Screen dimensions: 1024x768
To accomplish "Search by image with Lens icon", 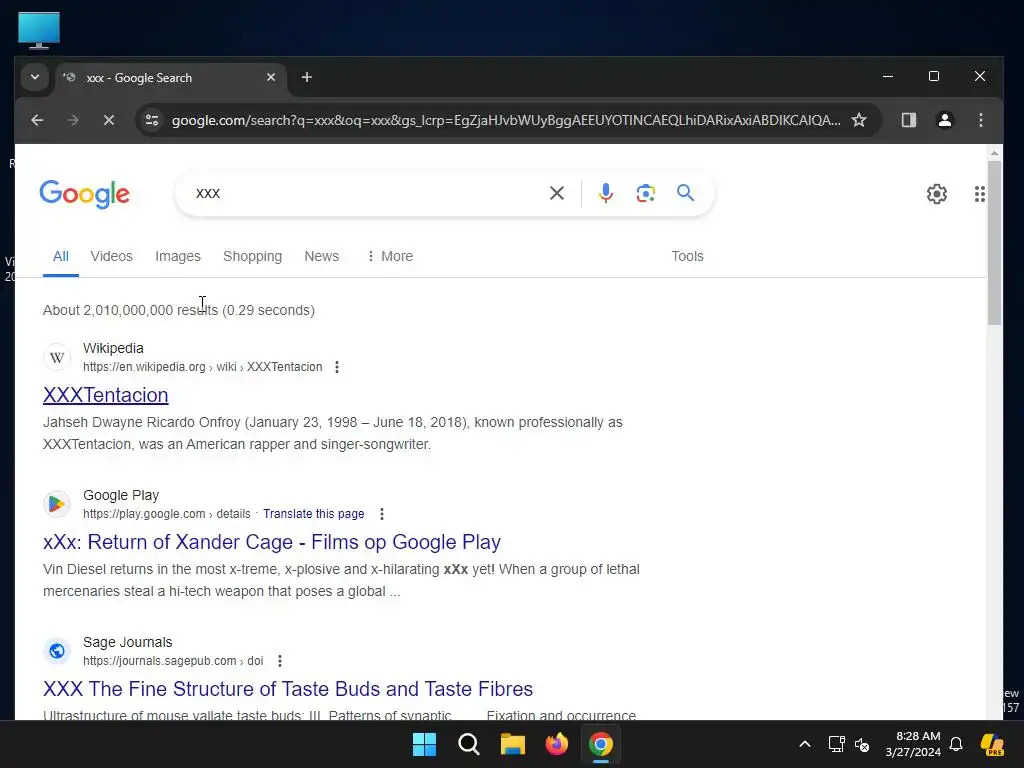I will [645, 193].
